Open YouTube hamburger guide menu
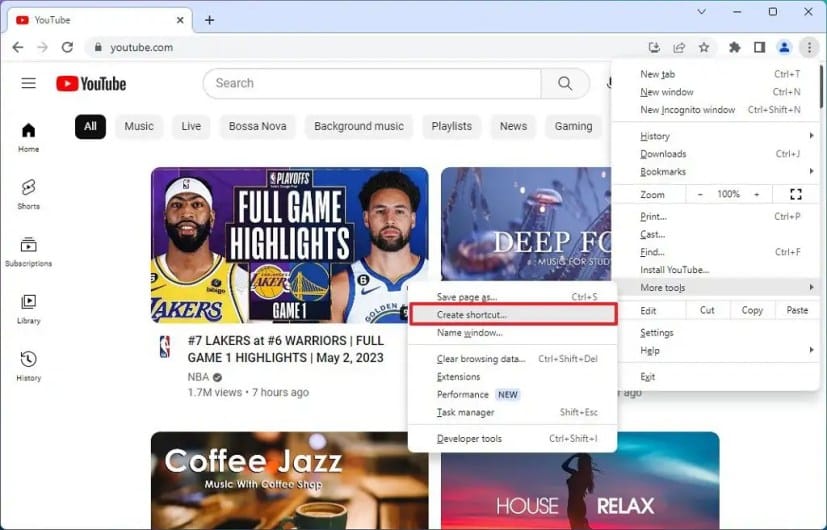Screen dimensions: 827x530 coord(28,83)
